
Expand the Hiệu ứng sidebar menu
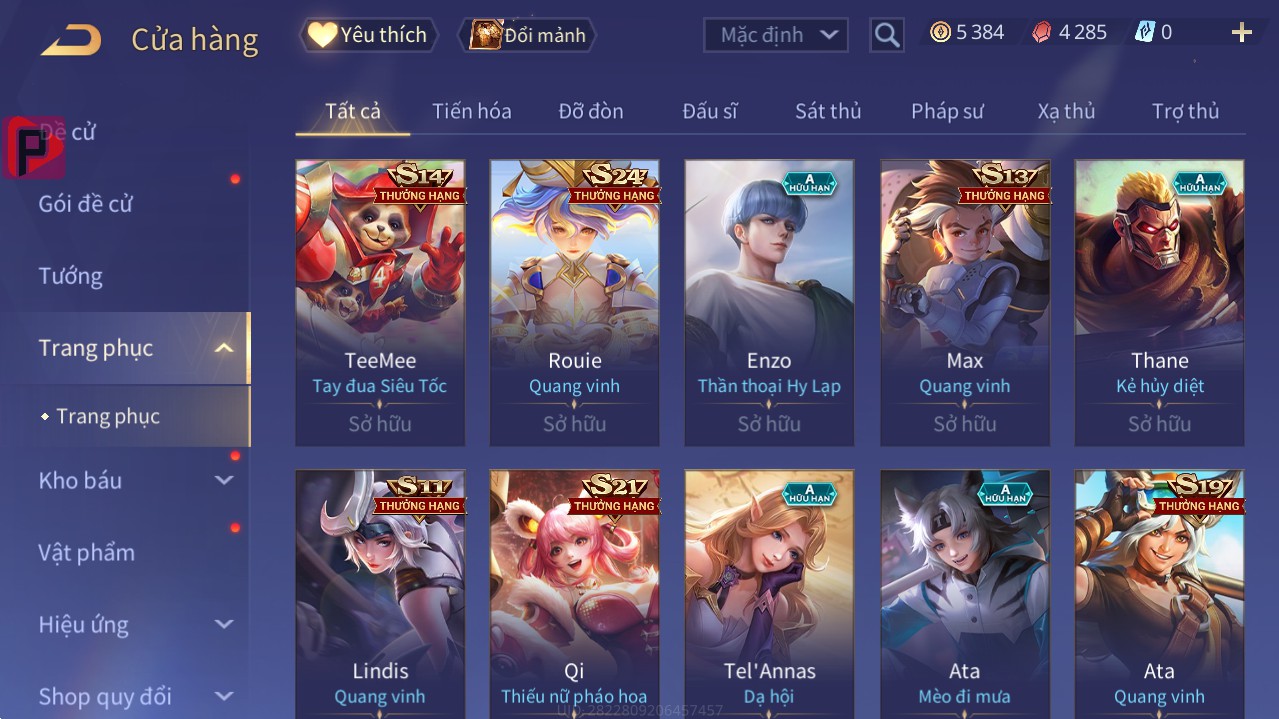pyautogui.click(x=224, y=625)
